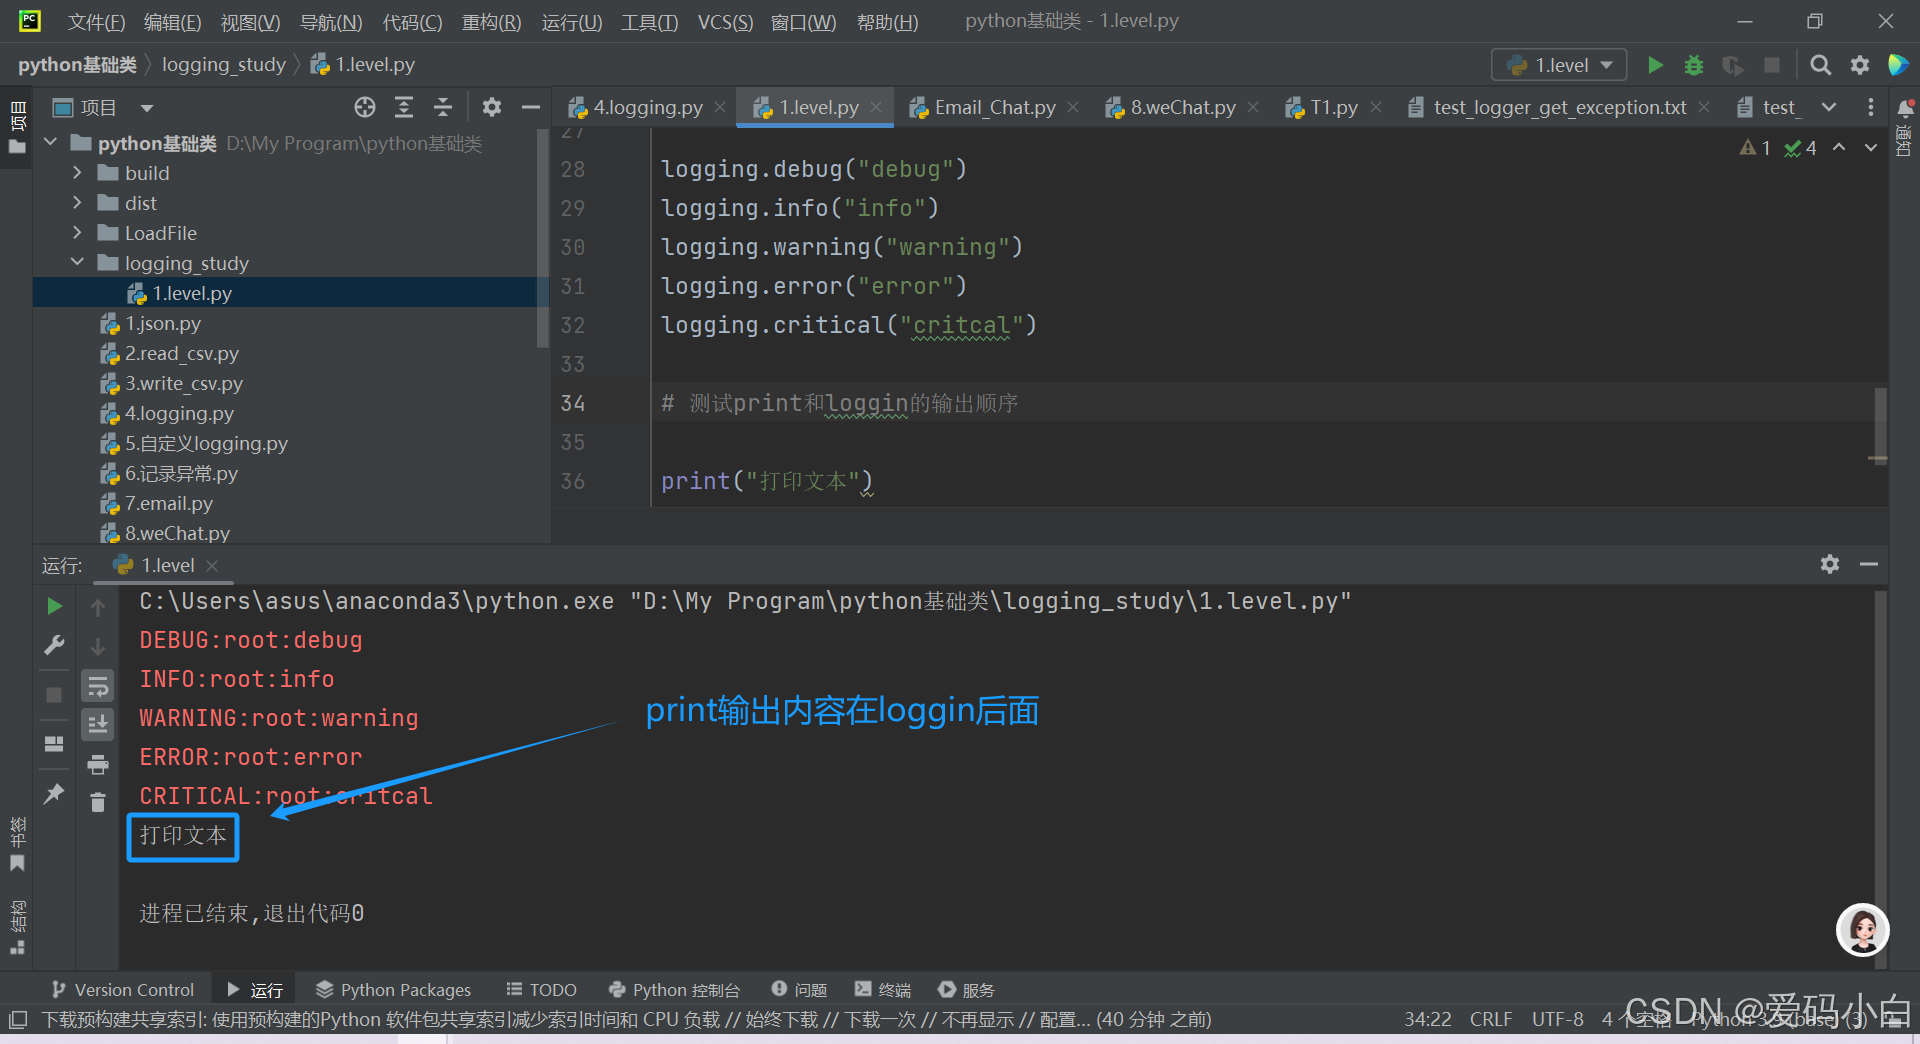
Task: Click Project tree vertical scrollbar
Action: tap(542, 240)
